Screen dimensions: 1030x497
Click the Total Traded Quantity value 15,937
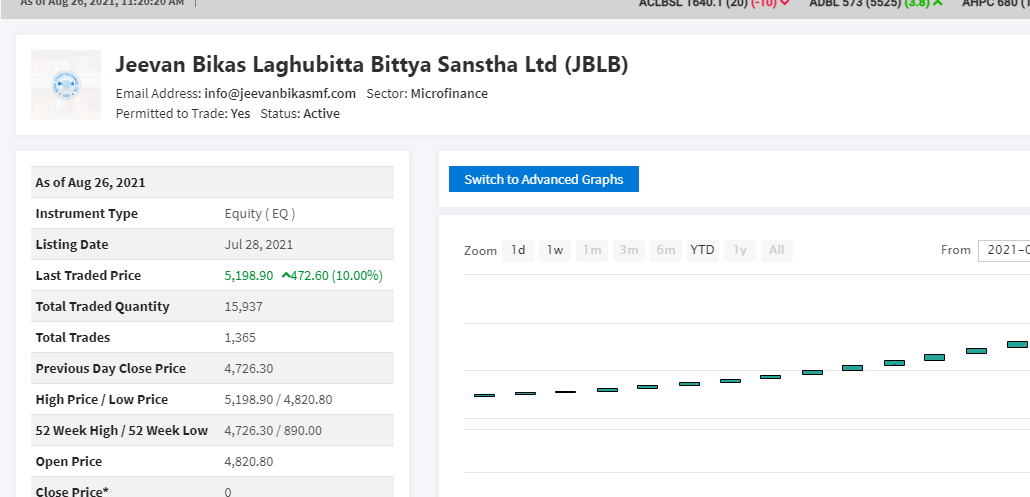click(x=243, y=307)
